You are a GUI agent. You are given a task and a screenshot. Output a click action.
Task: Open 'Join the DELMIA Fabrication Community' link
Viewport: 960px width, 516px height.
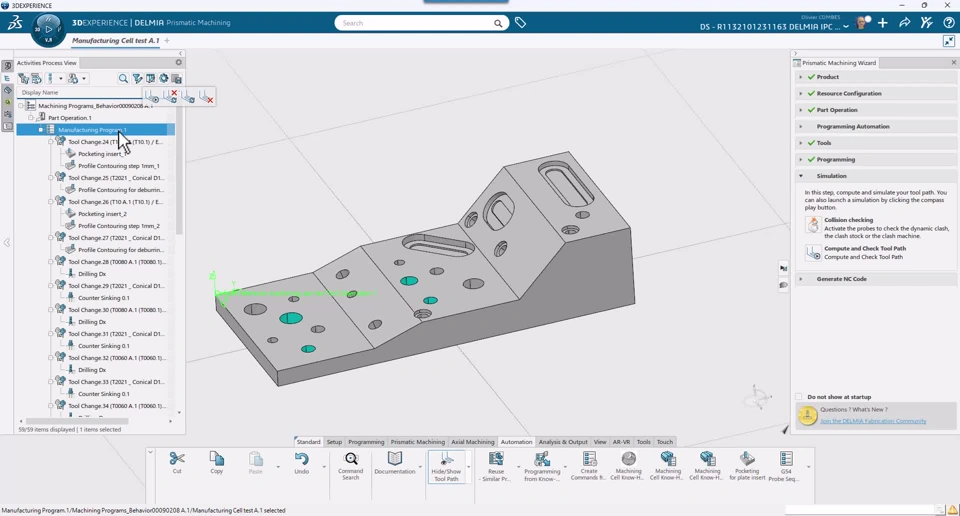873,421
